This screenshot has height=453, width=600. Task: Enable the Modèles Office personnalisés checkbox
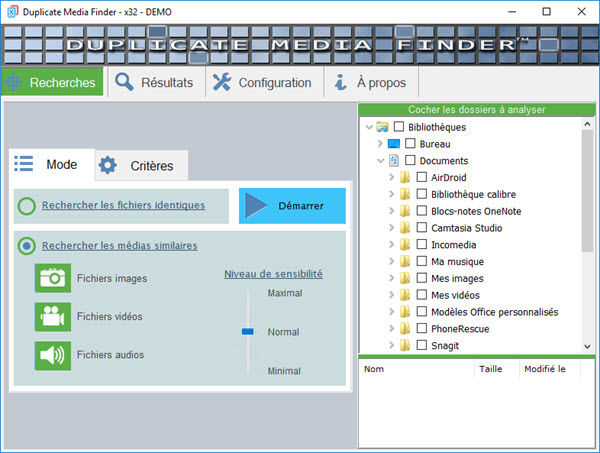coord(422,311)
